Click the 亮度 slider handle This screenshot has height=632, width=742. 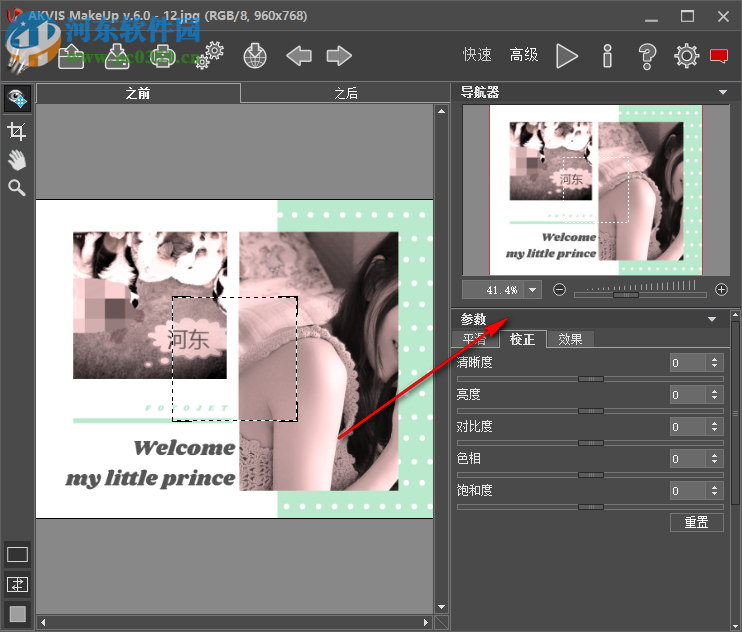591,411
